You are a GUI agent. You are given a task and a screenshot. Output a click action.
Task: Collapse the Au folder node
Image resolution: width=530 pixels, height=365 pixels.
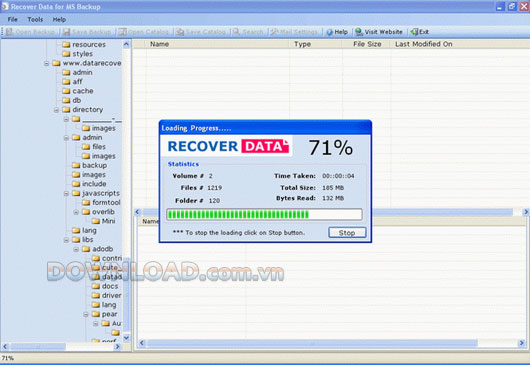pos(96,324)
